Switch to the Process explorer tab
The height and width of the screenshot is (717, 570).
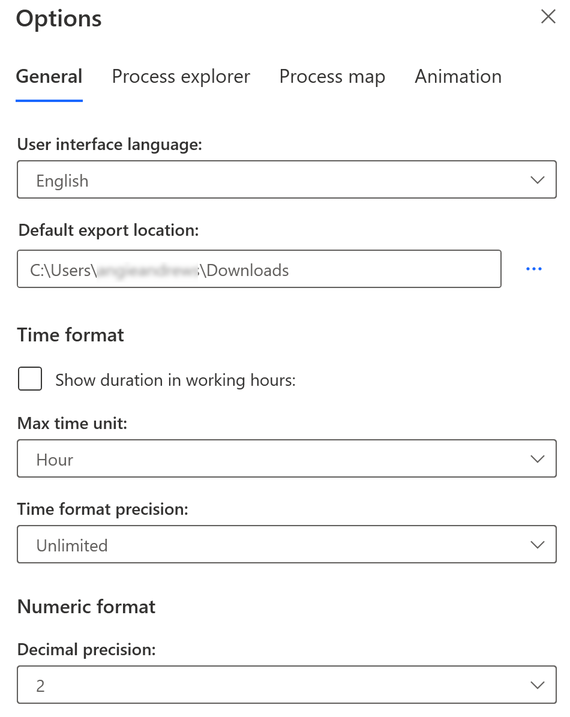[181, 77]
